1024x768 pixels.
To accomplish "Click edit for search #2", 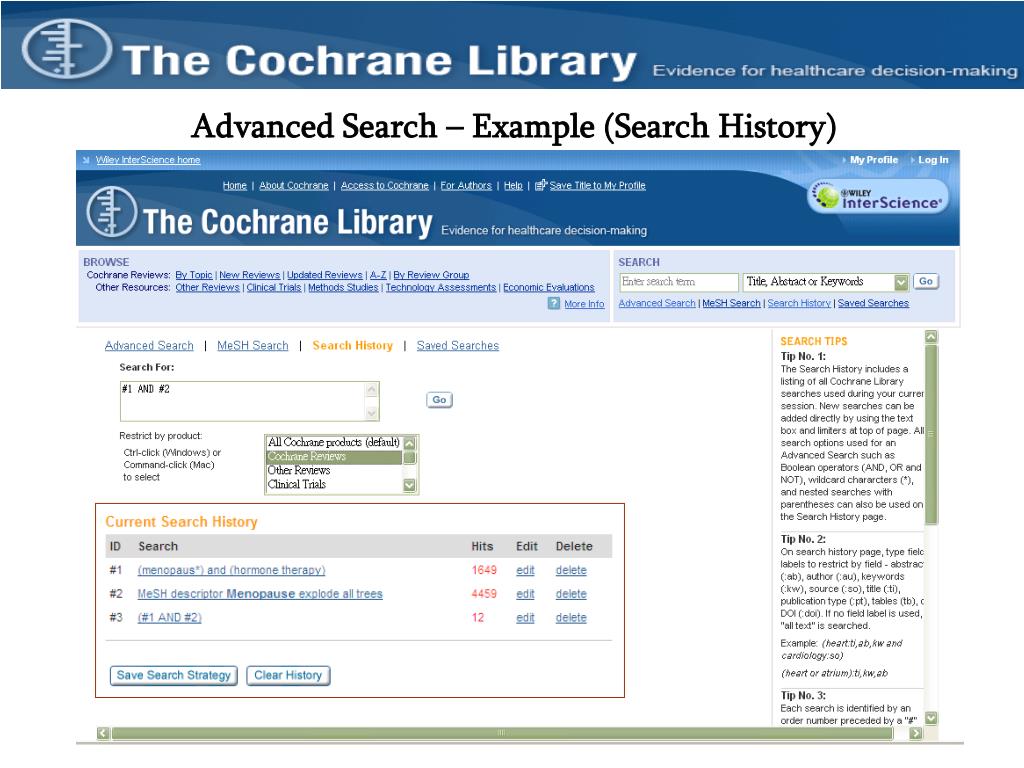I will tap(525, 594).
